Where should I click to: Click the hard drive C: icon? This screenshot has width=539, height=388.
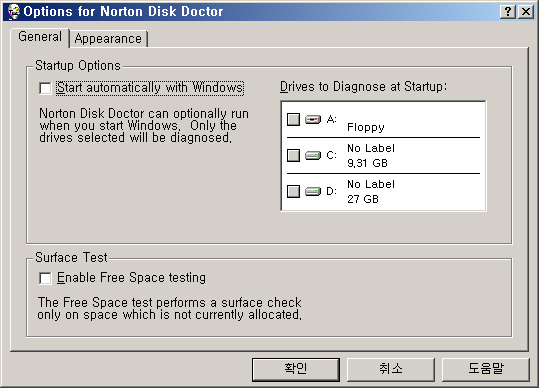click(x=313, y=155)
